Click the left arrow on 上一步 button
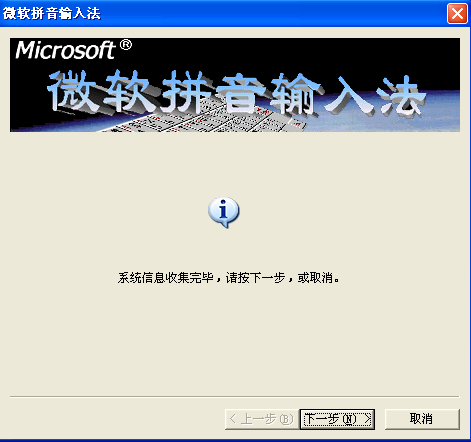The image size is (471, 442). (233, 419)
